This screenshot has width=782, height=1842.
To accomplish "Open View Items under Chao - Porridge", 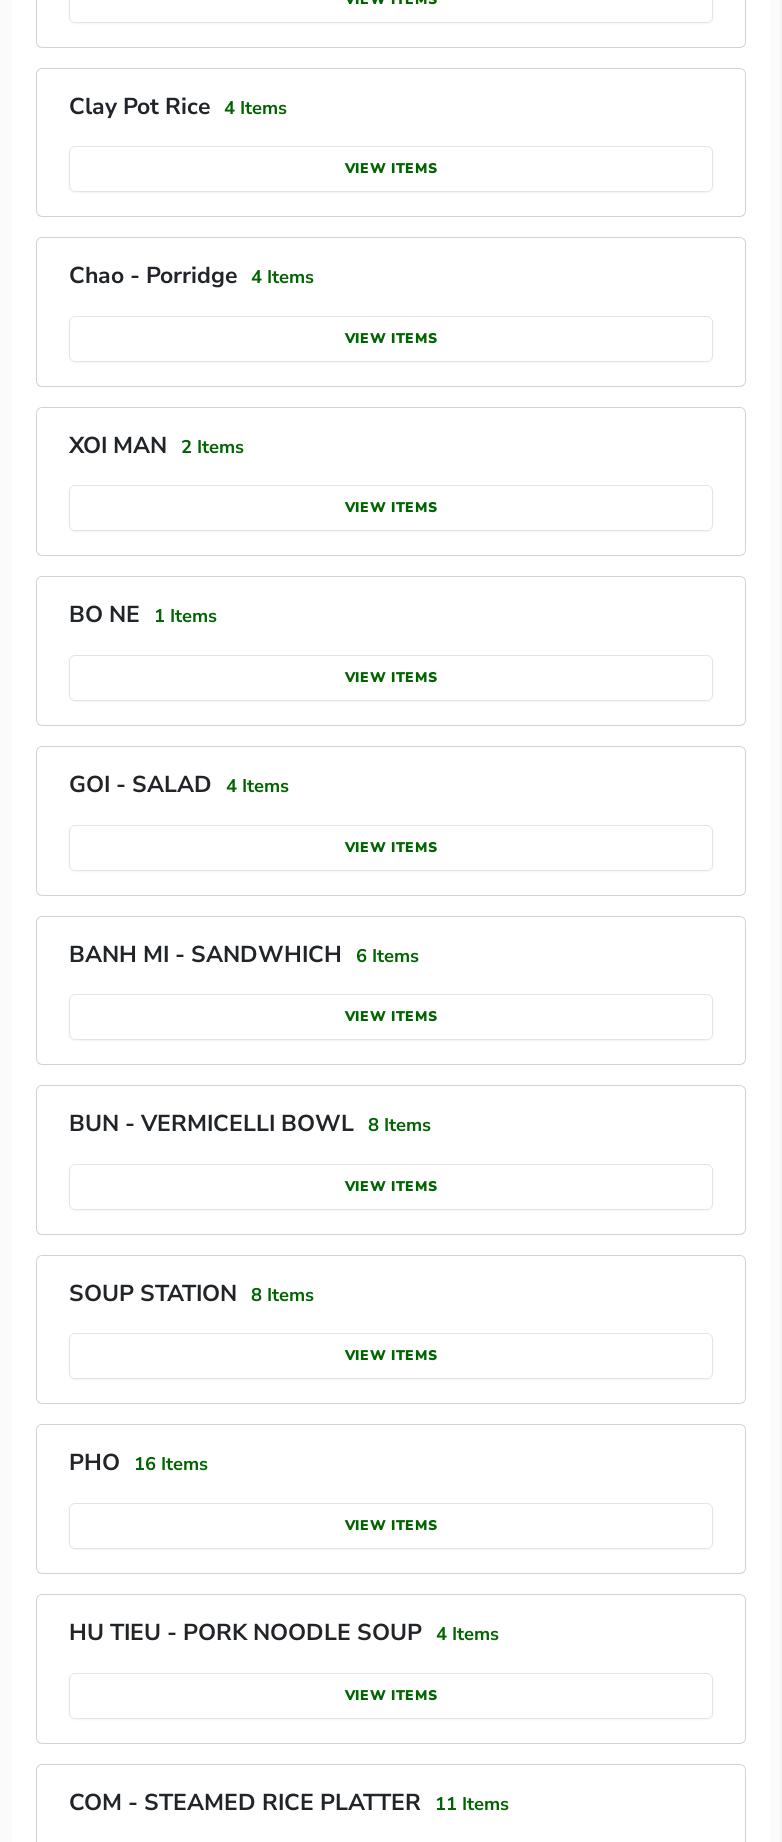I will pos(390,339).
